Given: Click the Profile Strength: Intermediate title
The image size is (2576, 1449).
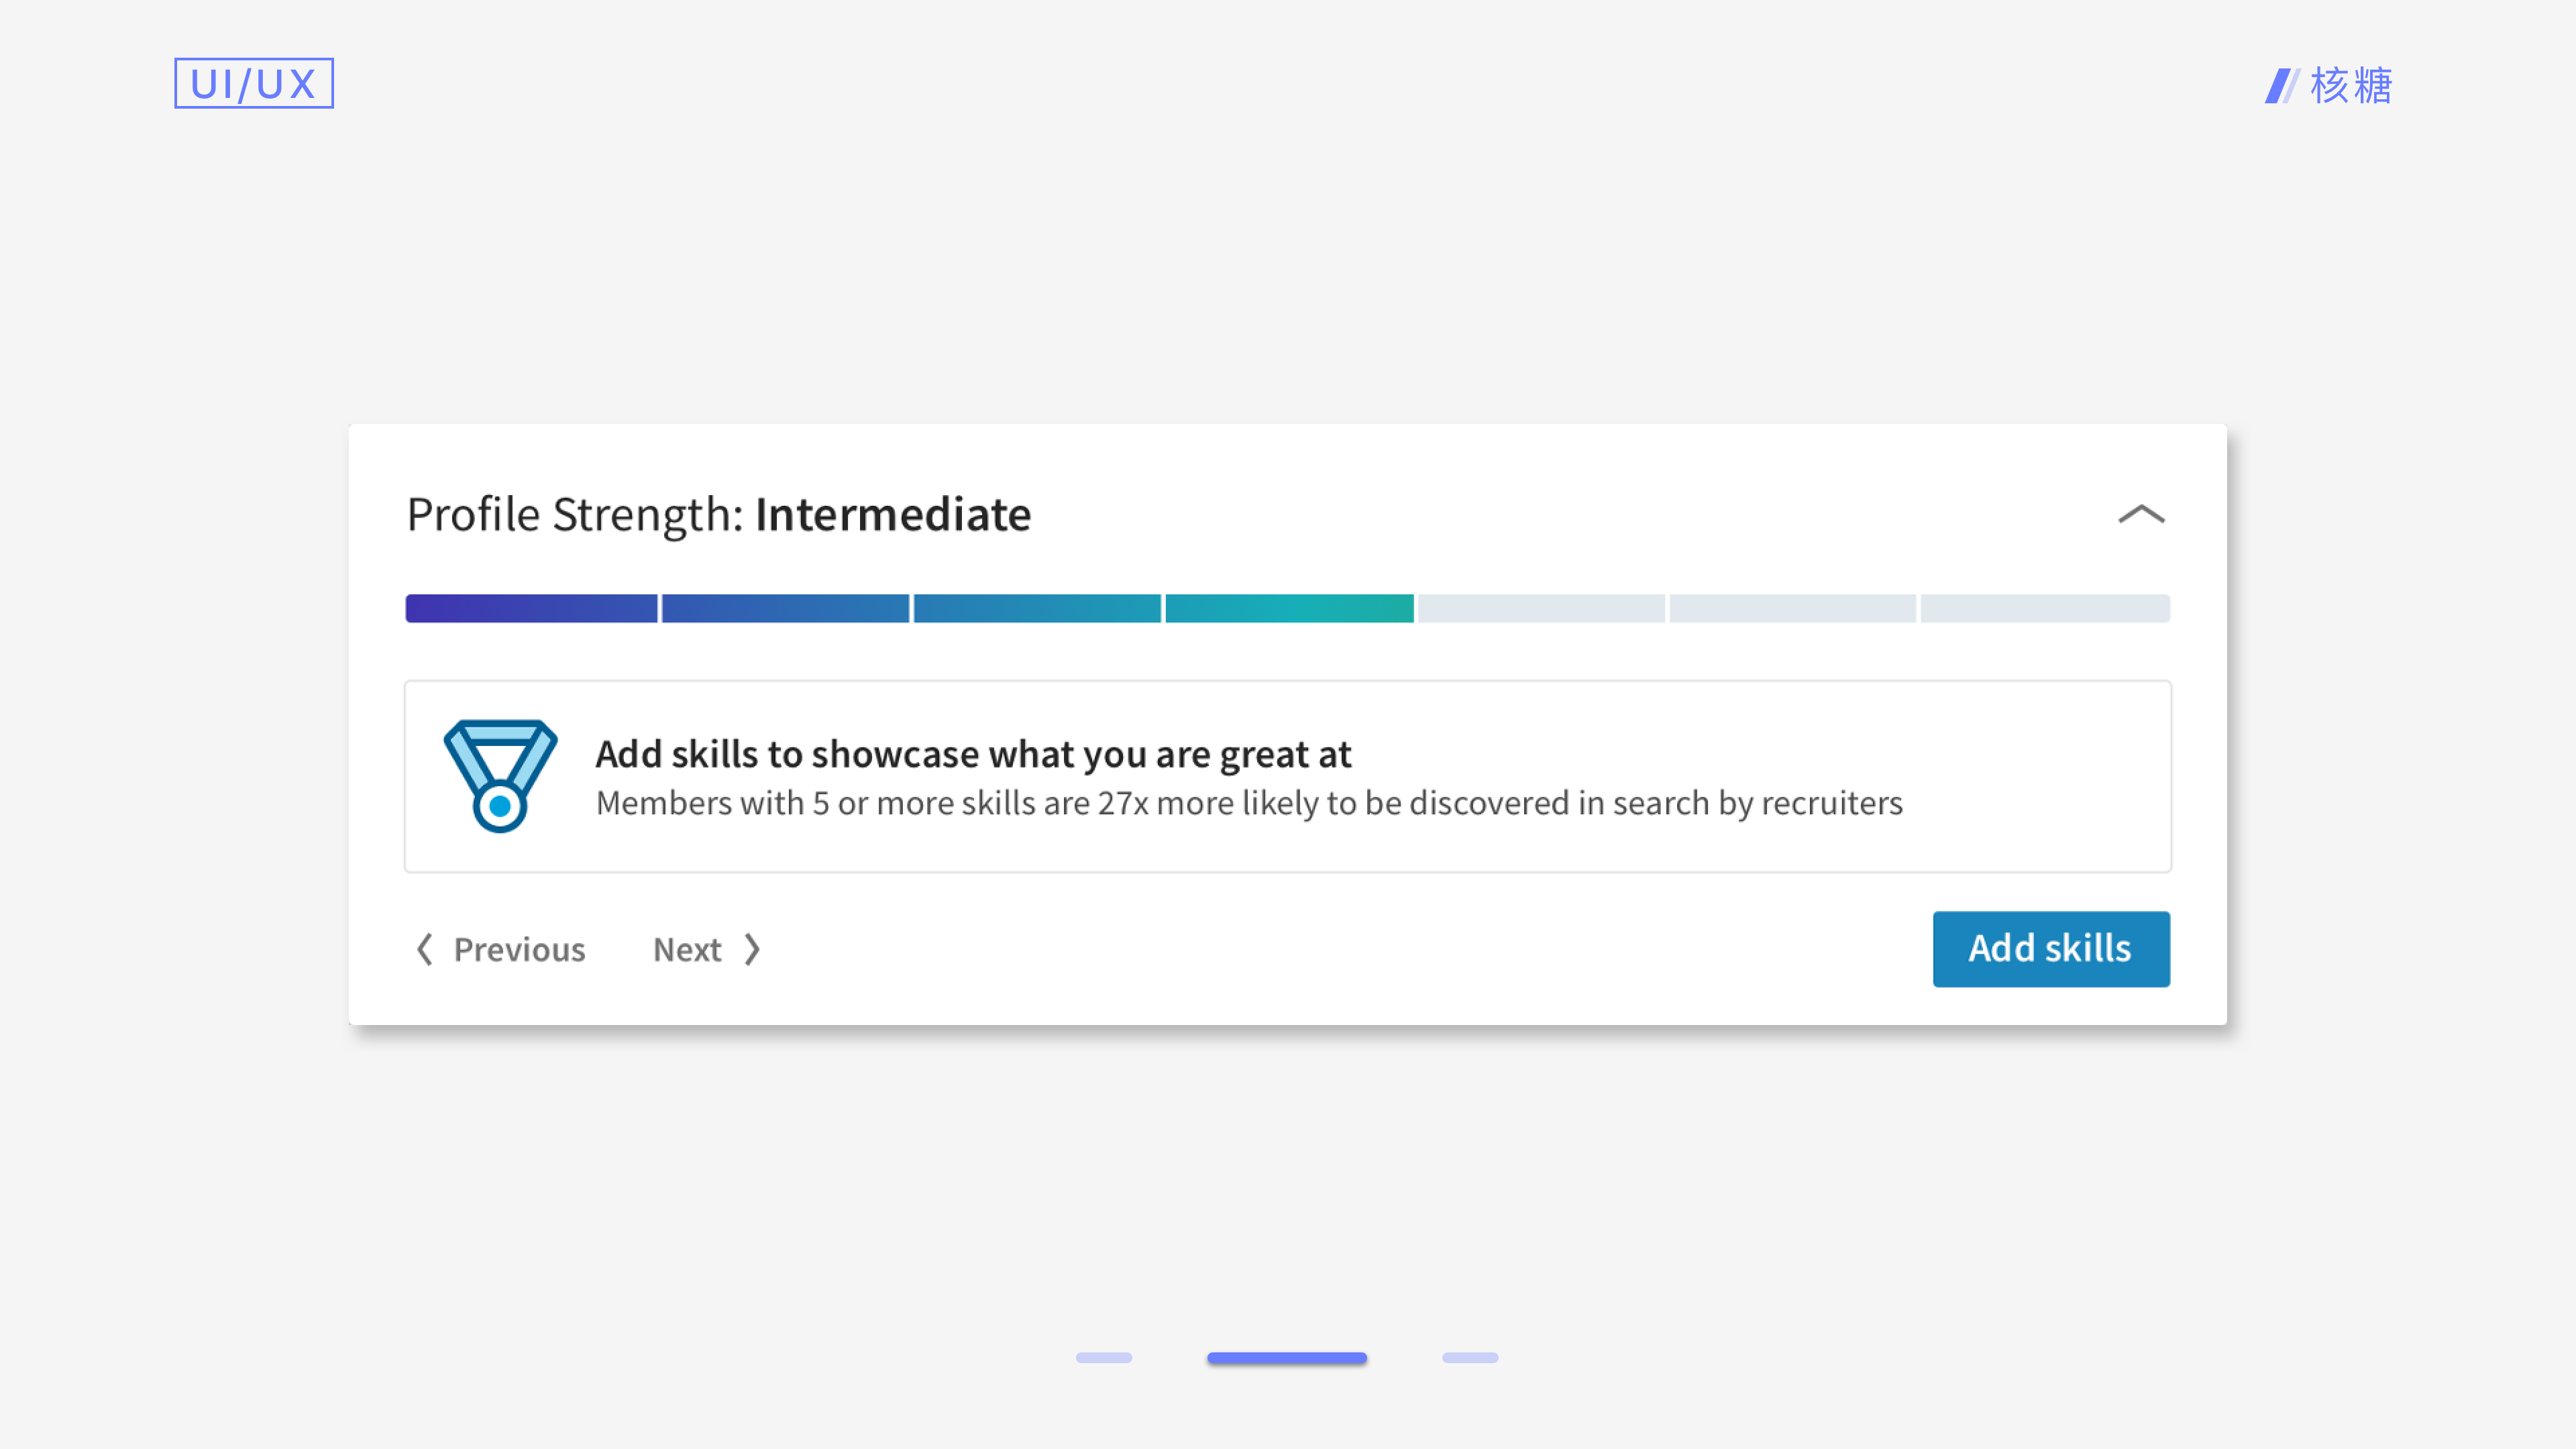Looking at the screenshot, I should [x=719, y=514].
